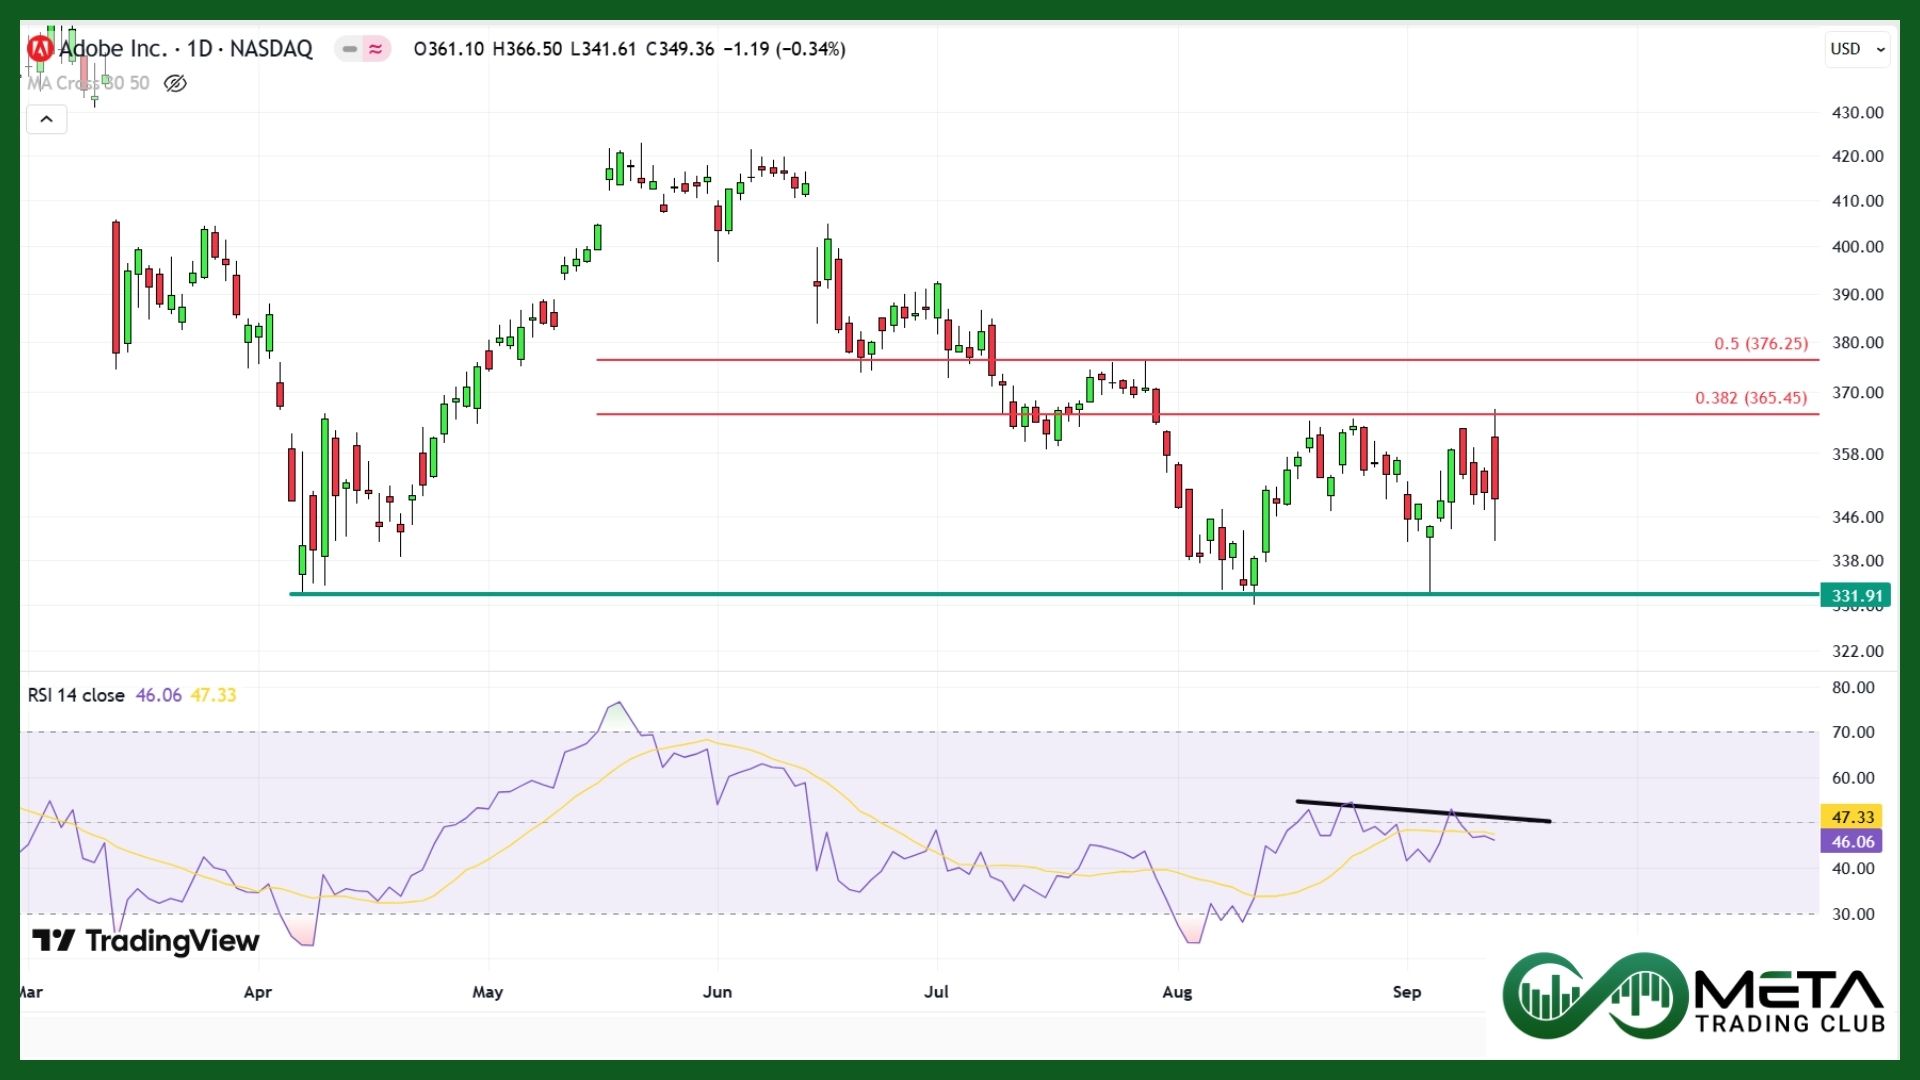The image size is (1920, 1080).
Task: Open the USD currency dropdown
Action: tap(1857, 48)
